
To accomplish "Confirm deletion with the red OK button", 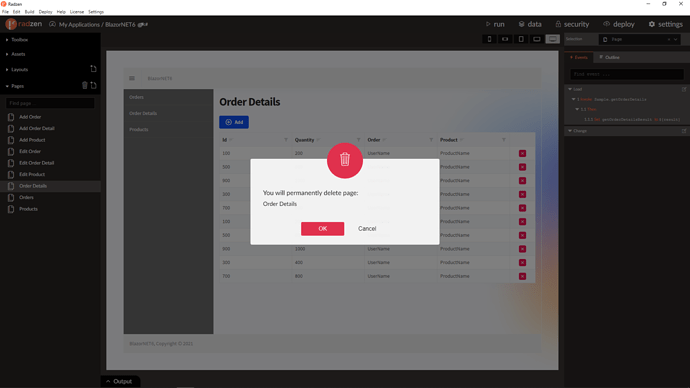I will pos(323,228).
